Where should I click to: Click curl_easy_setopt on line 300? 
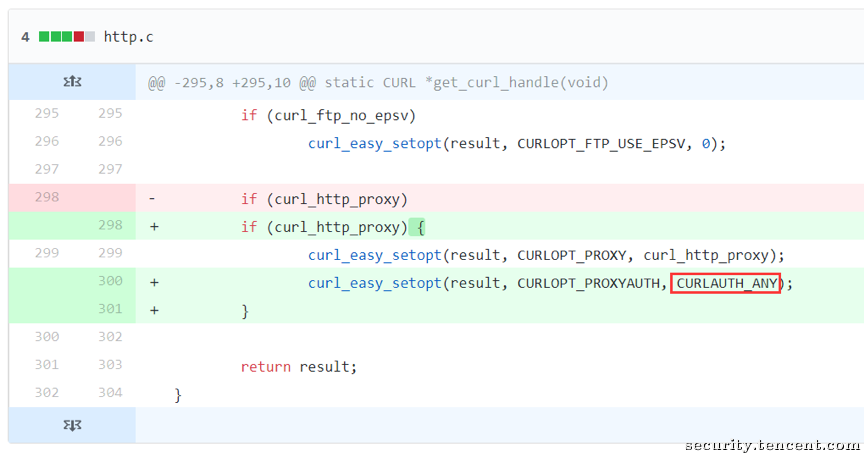[375, 283]
